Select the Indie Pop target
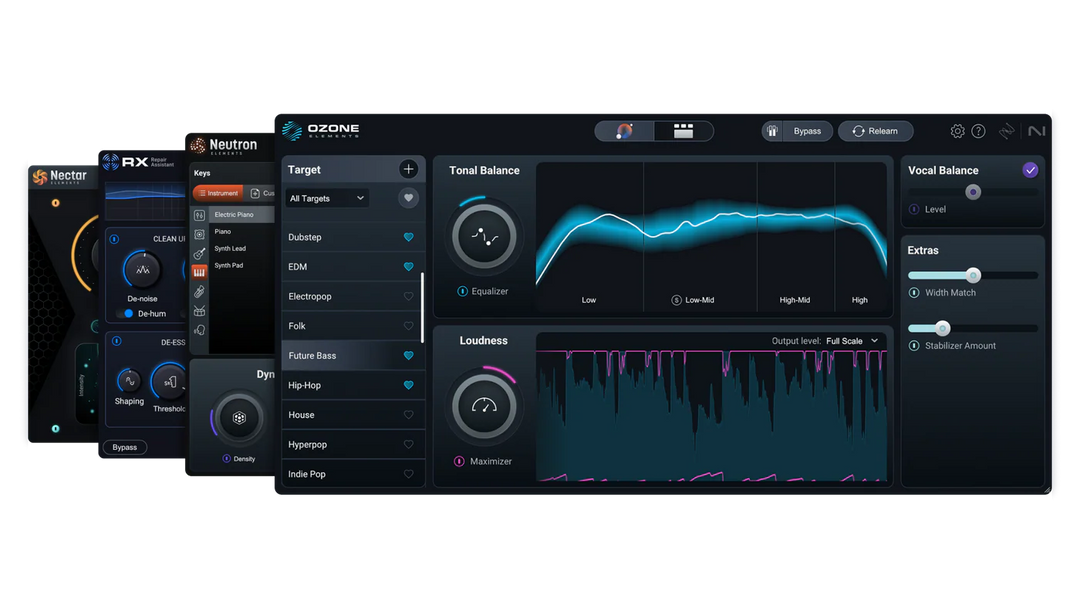The height and width of the screenshot is (608, 1080). pos(353,474)
